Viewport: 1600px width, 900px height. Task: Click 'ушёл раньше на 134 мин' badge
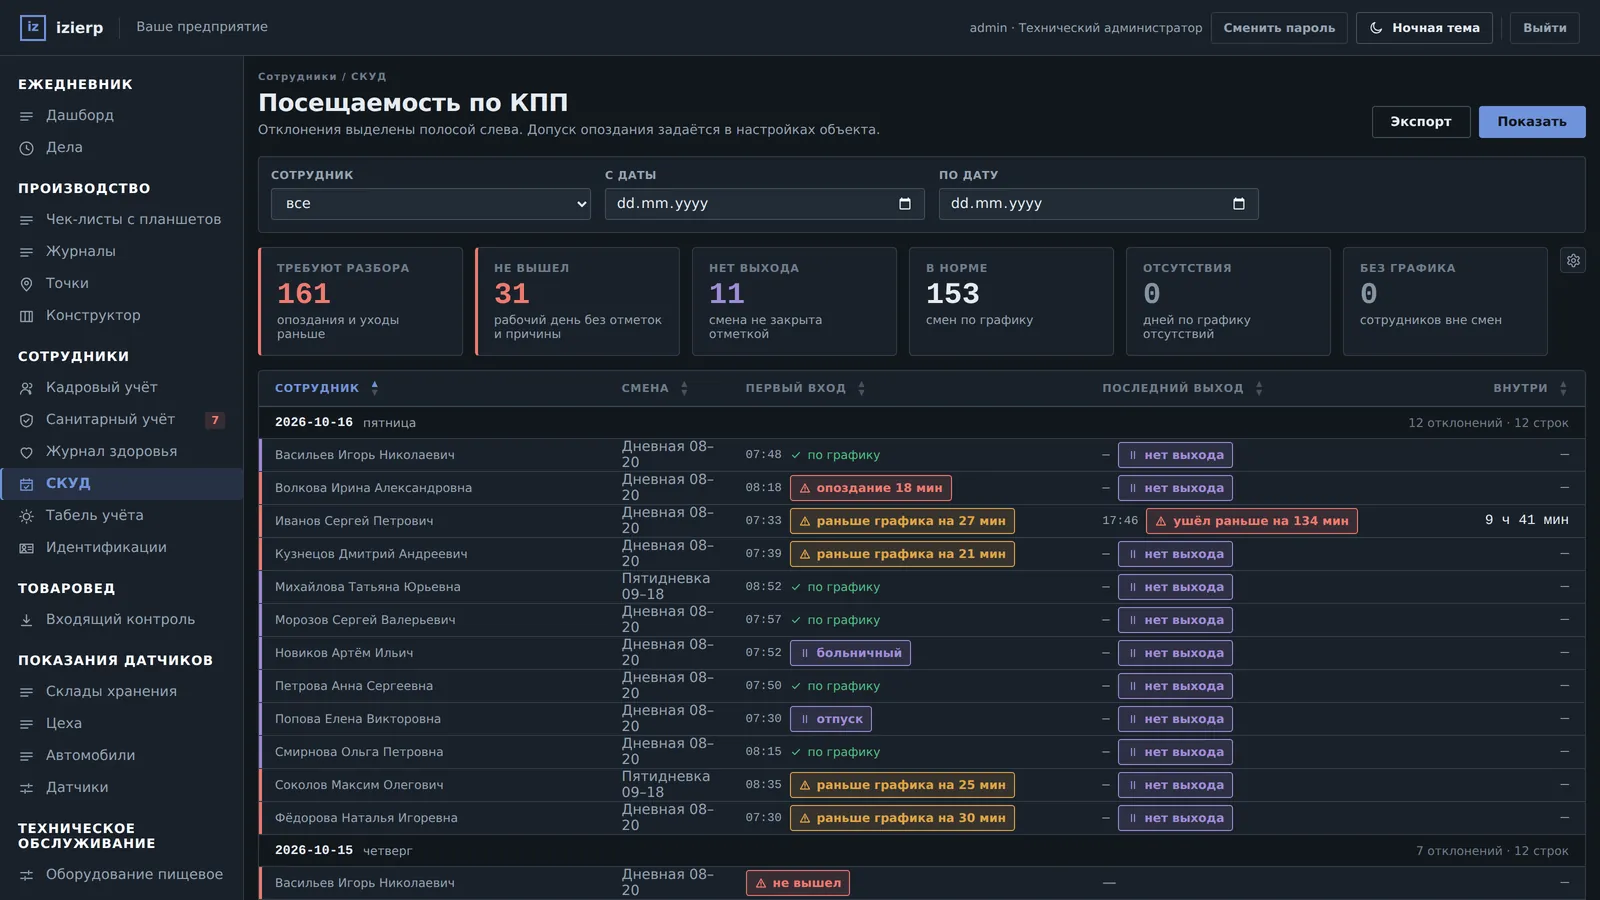pyautogui.click(x=1252, y=521)
